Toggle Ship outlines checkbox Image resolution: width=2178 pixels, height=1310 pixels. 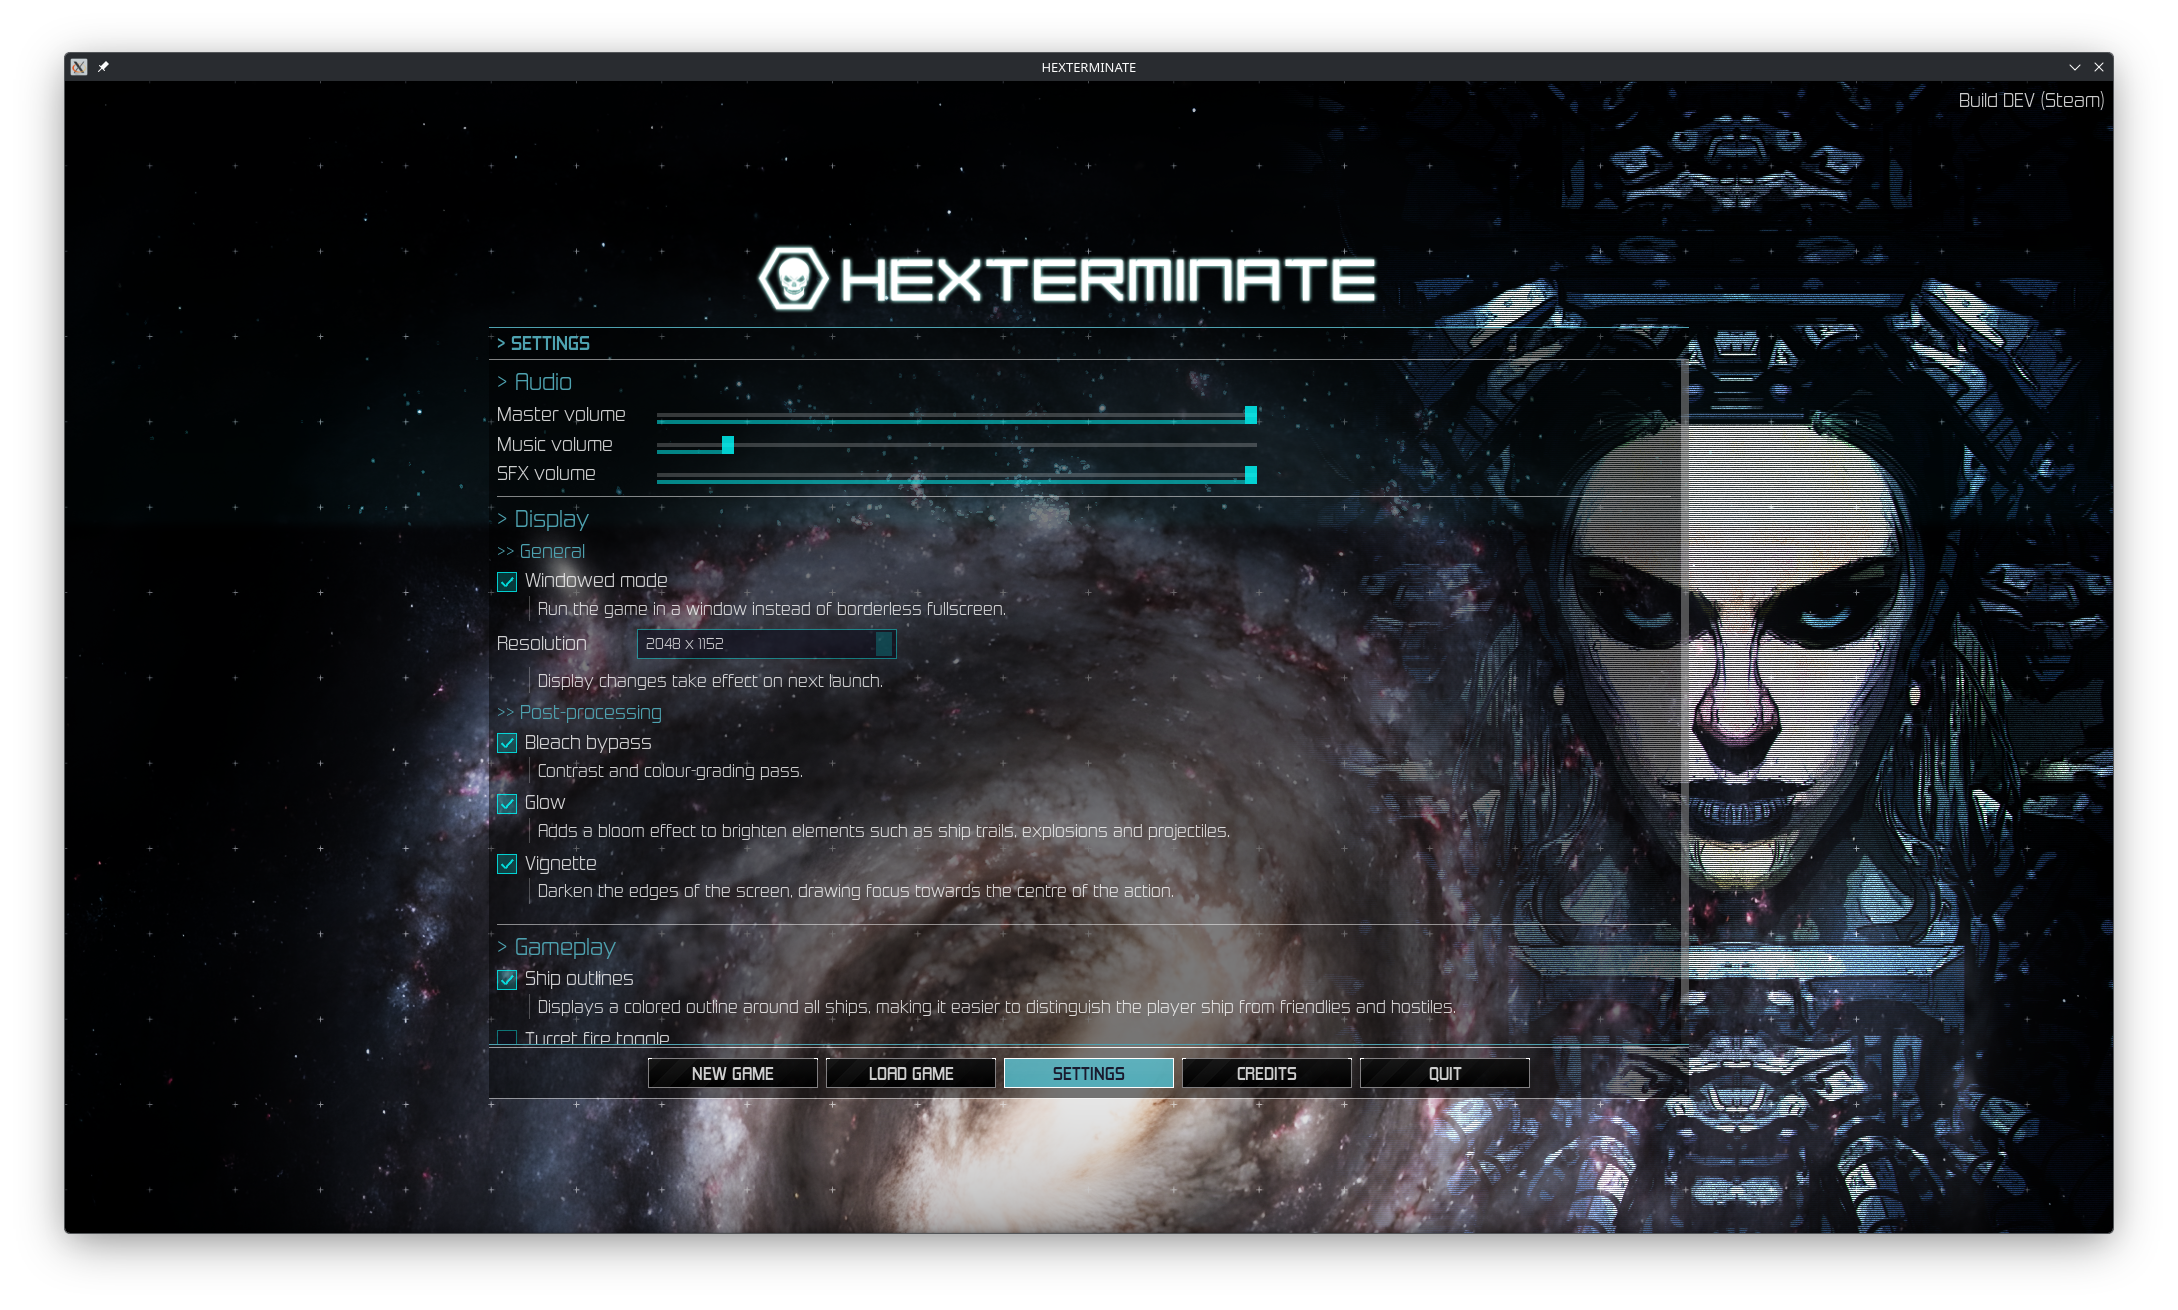click(x=507, y=979)
